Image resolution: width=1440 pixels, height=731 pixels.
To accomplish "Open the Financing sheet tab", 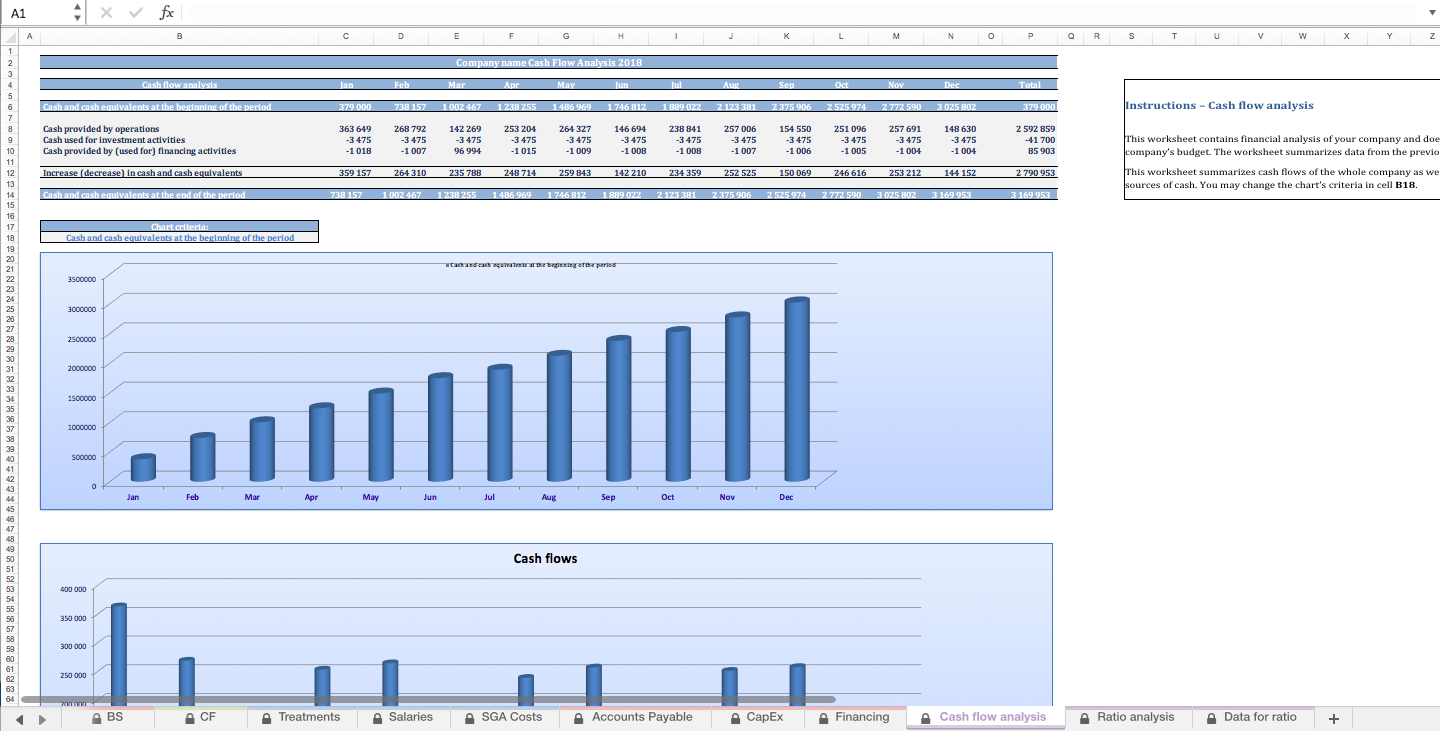I will click(855, 717).
